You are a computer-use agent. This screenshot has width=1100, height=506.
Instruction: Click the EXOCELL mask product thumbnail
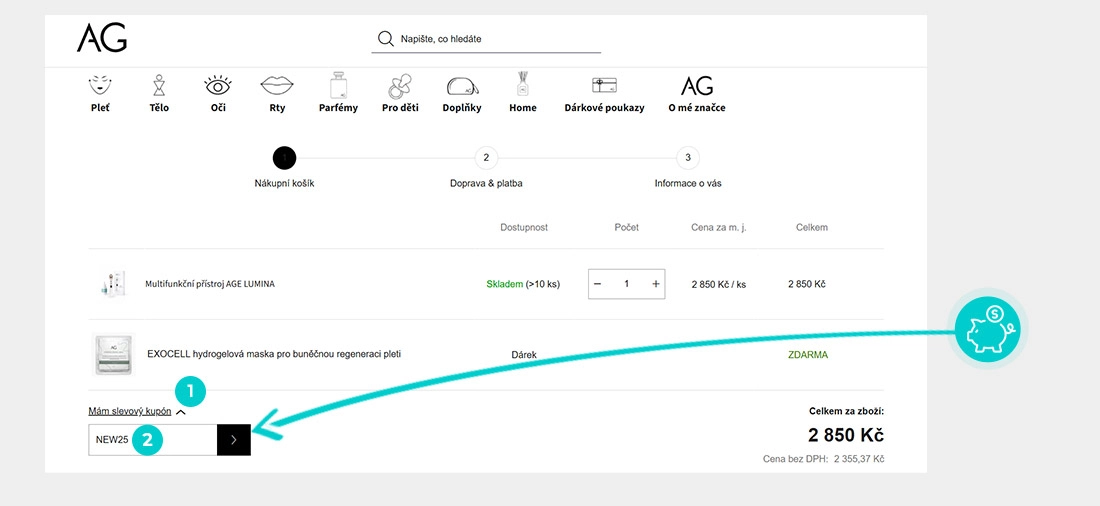pyautogui.click(x=114, y=354)
